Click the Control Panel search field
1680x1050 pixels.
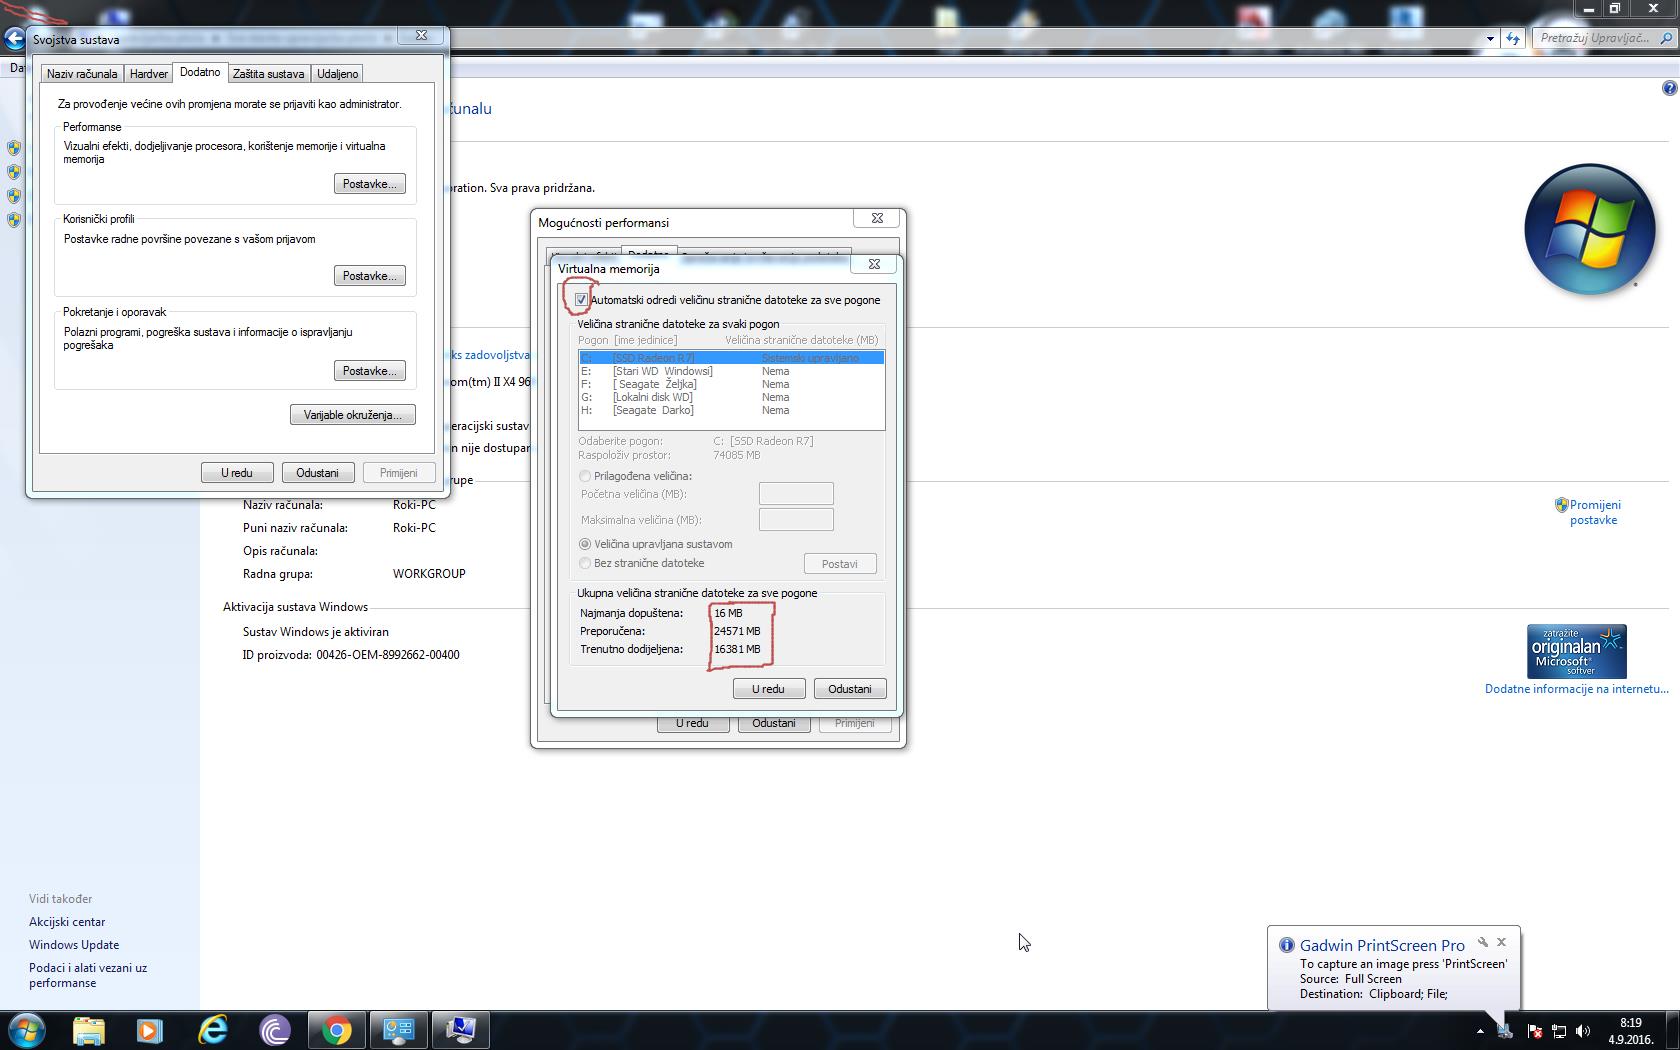coord(1594,38)
